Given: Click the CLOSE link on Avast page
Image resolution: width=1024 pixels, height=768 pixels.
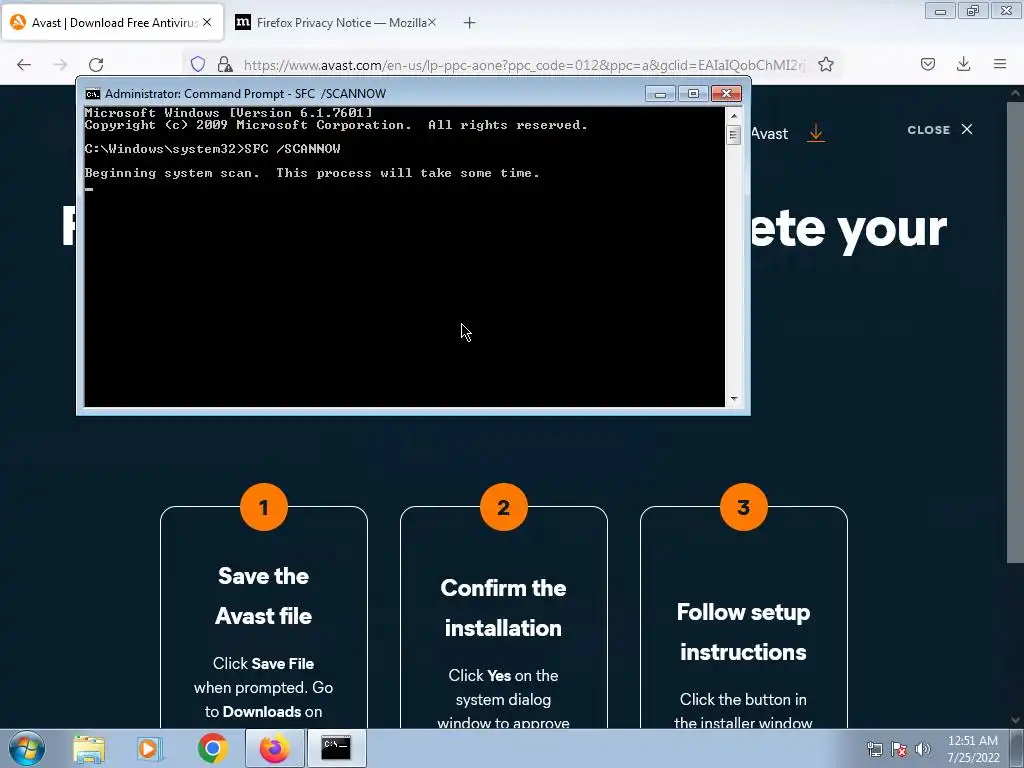Looking at the screenshot, I should [940, 130].
